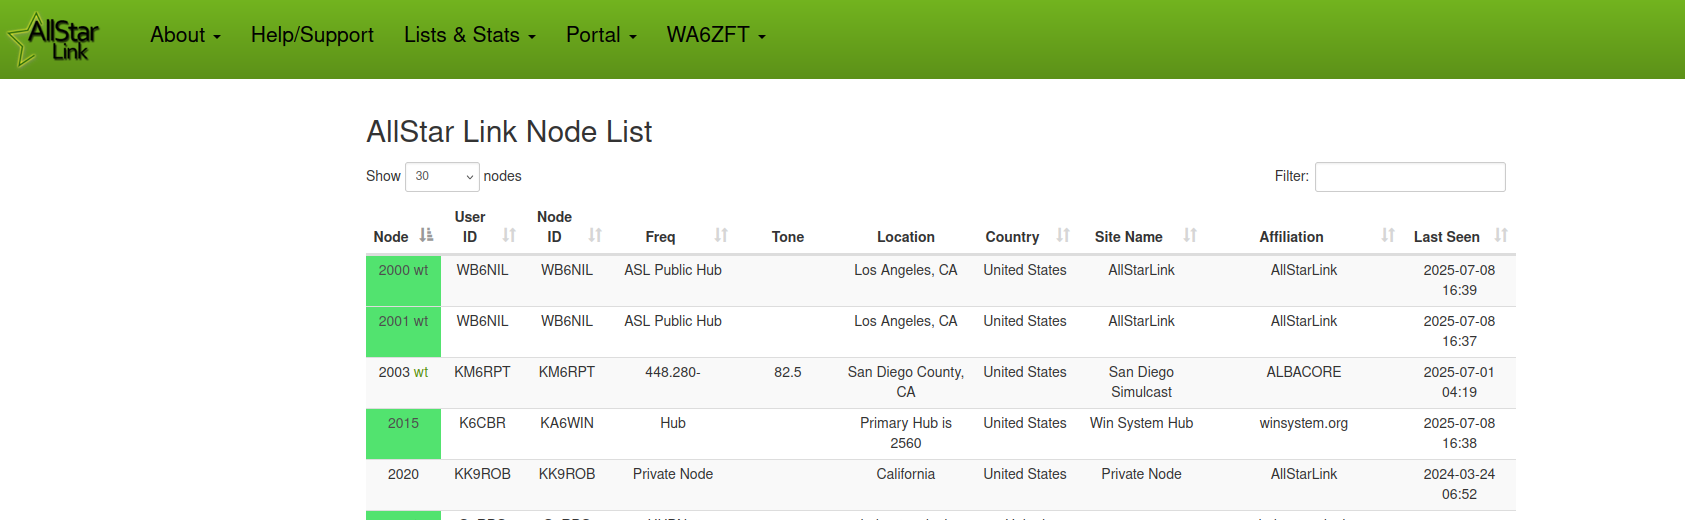The width and height of the screenshot is (1685, 520).
Task: Open node 2020 link
Action: tap(403, 474)
